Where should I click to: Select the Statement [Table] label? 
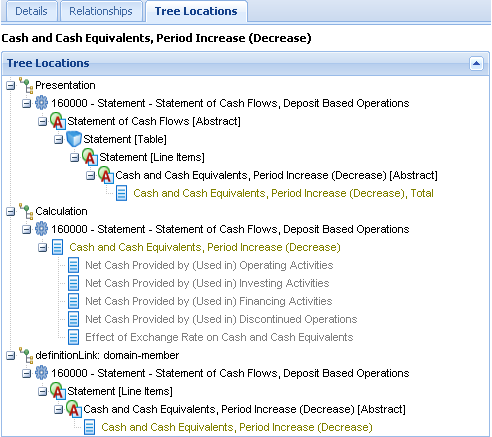click(x=125, y=139)
